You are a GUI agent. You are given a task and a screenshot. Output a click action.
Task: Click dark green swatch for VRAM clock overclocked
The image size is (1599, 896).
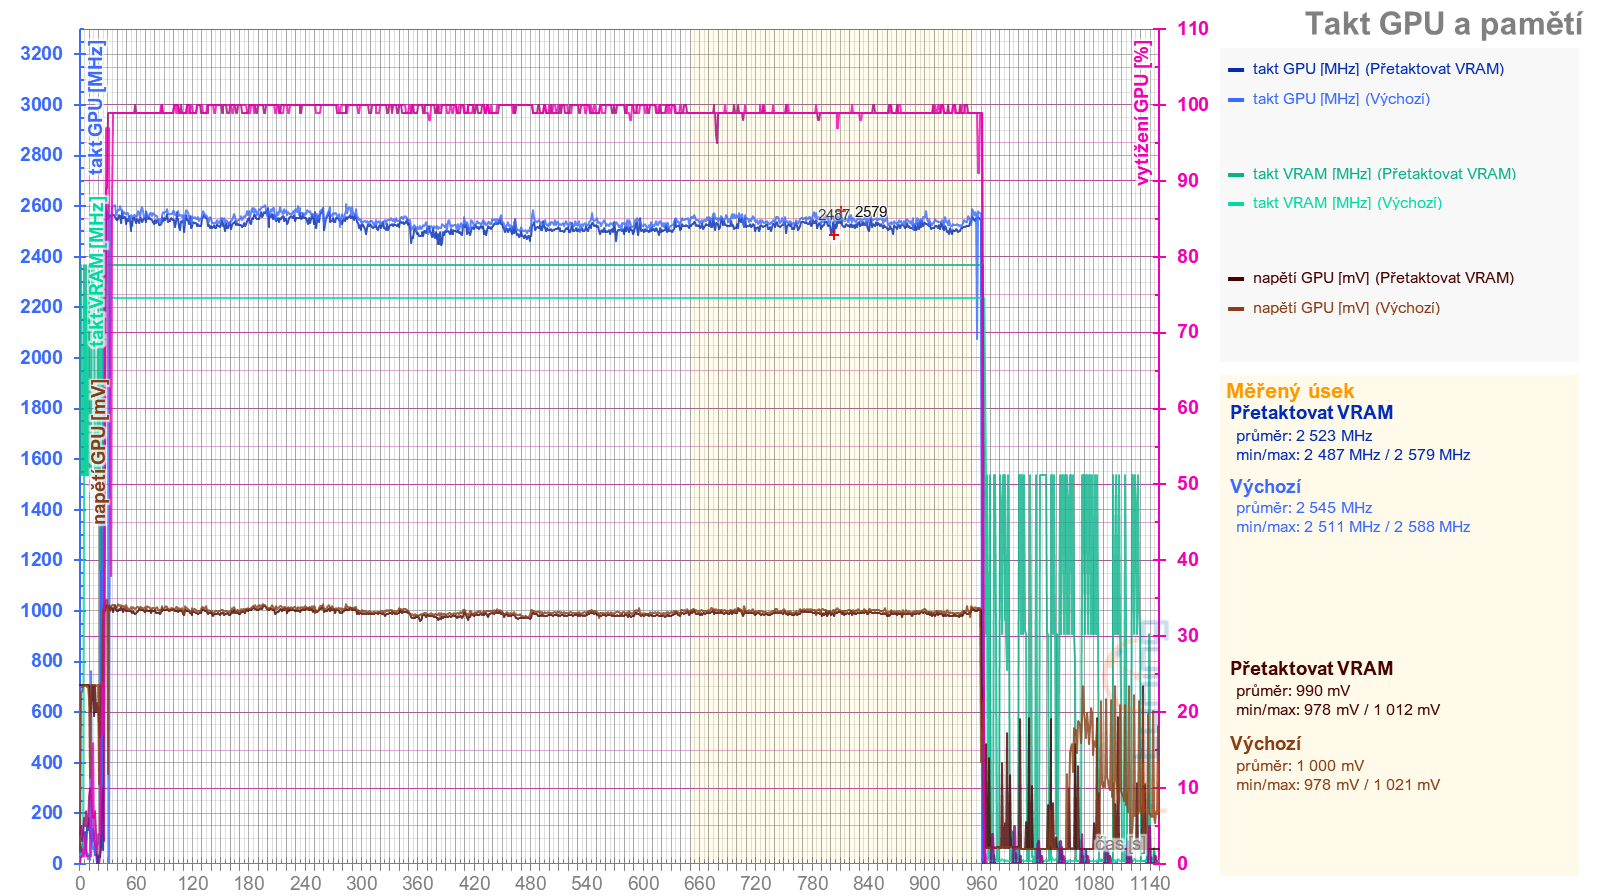1236,175
